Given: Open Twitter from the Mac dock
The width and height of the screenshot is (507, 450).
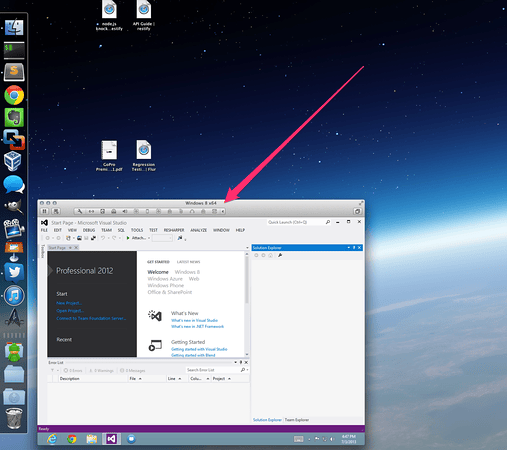Looking at the screenshot, I should [x=14, y=272].
